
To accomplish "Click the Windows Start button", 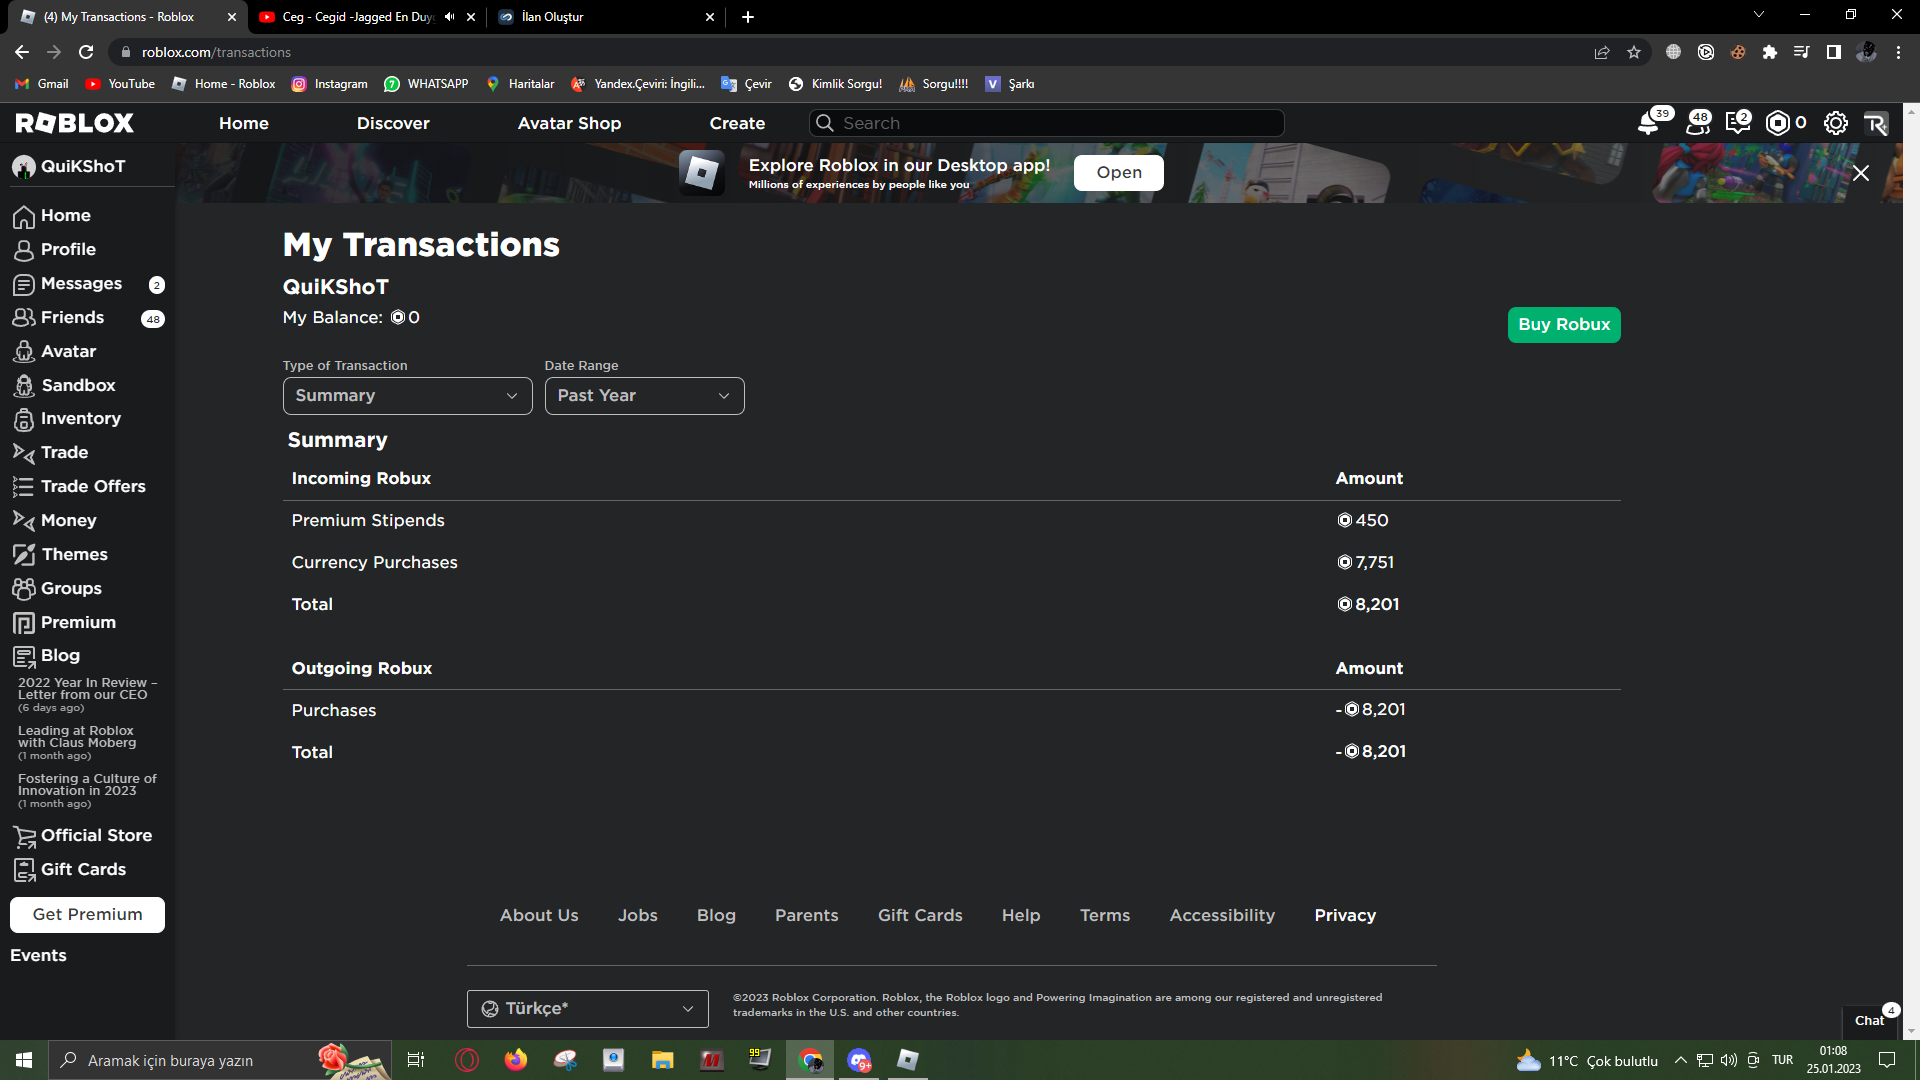I will point(24,1060).
